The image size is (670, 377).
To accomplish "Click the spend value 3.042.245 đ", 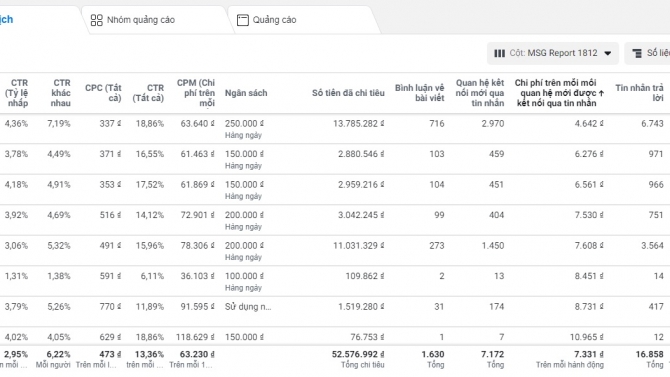I will [361, 215].
